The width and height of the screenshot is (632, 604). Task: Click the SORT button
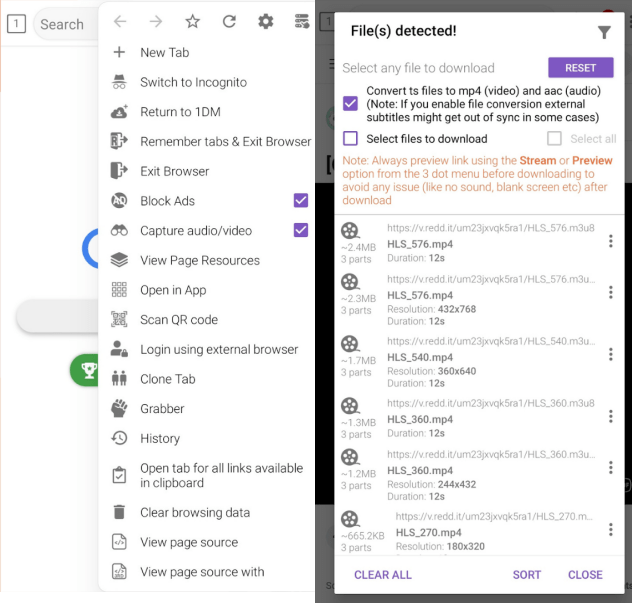point(527,575)
